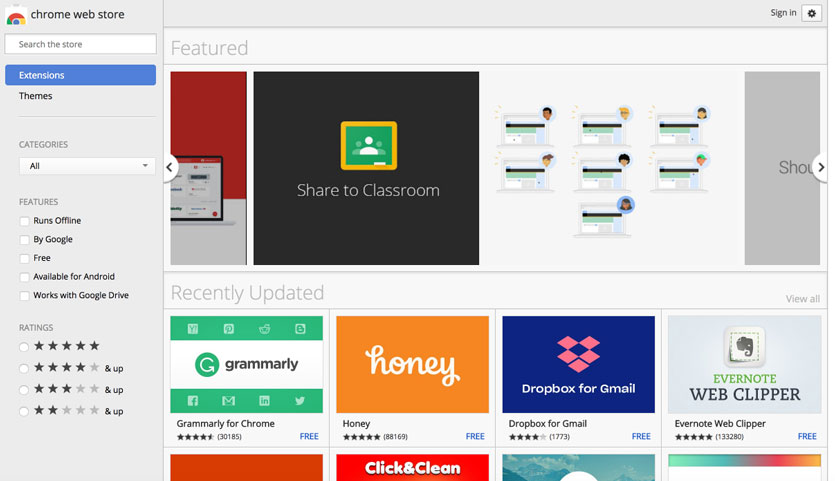Open the settings gear menu

point(811,13)
